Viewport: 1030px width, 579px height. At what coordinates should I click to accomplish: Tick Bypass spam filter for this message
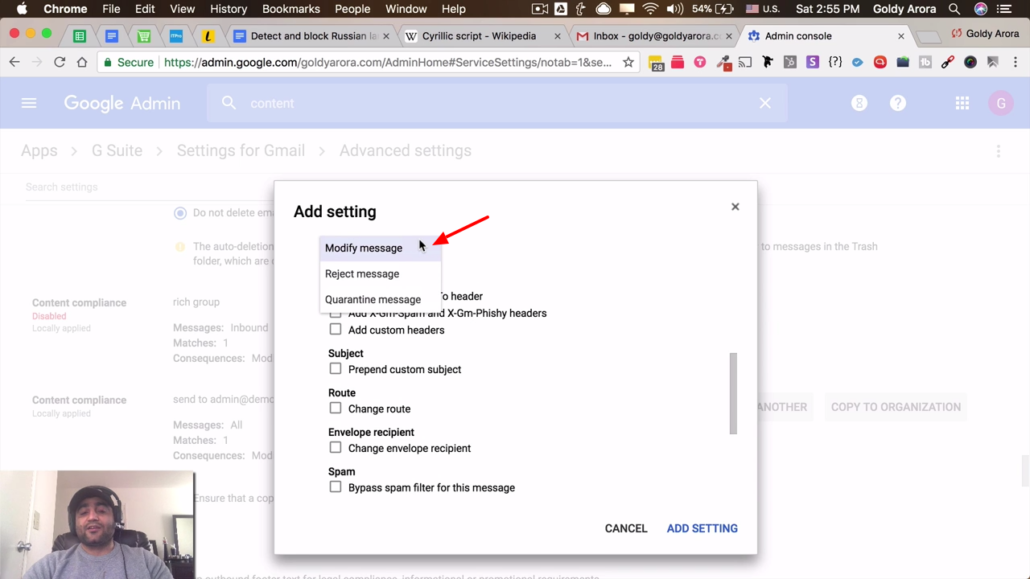pos(335,487)
